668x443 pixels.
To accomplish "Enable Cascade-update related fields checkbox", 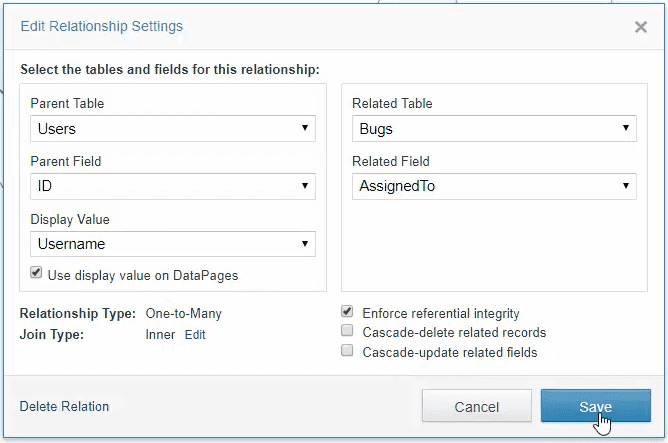I will point(348,351).
